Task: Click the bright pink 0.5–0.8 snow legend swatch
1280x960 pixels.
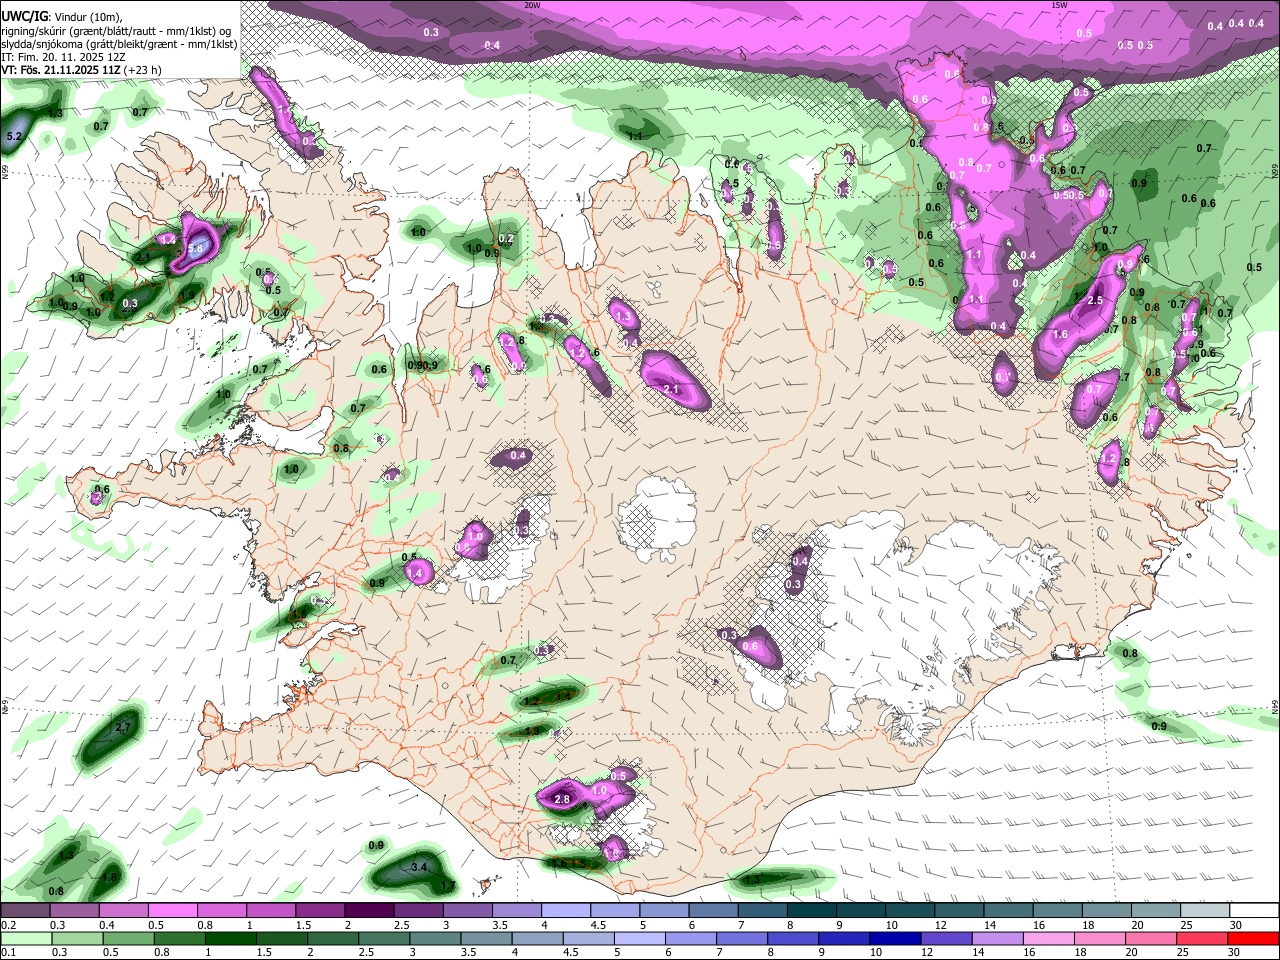Action: tap(172, 911)
